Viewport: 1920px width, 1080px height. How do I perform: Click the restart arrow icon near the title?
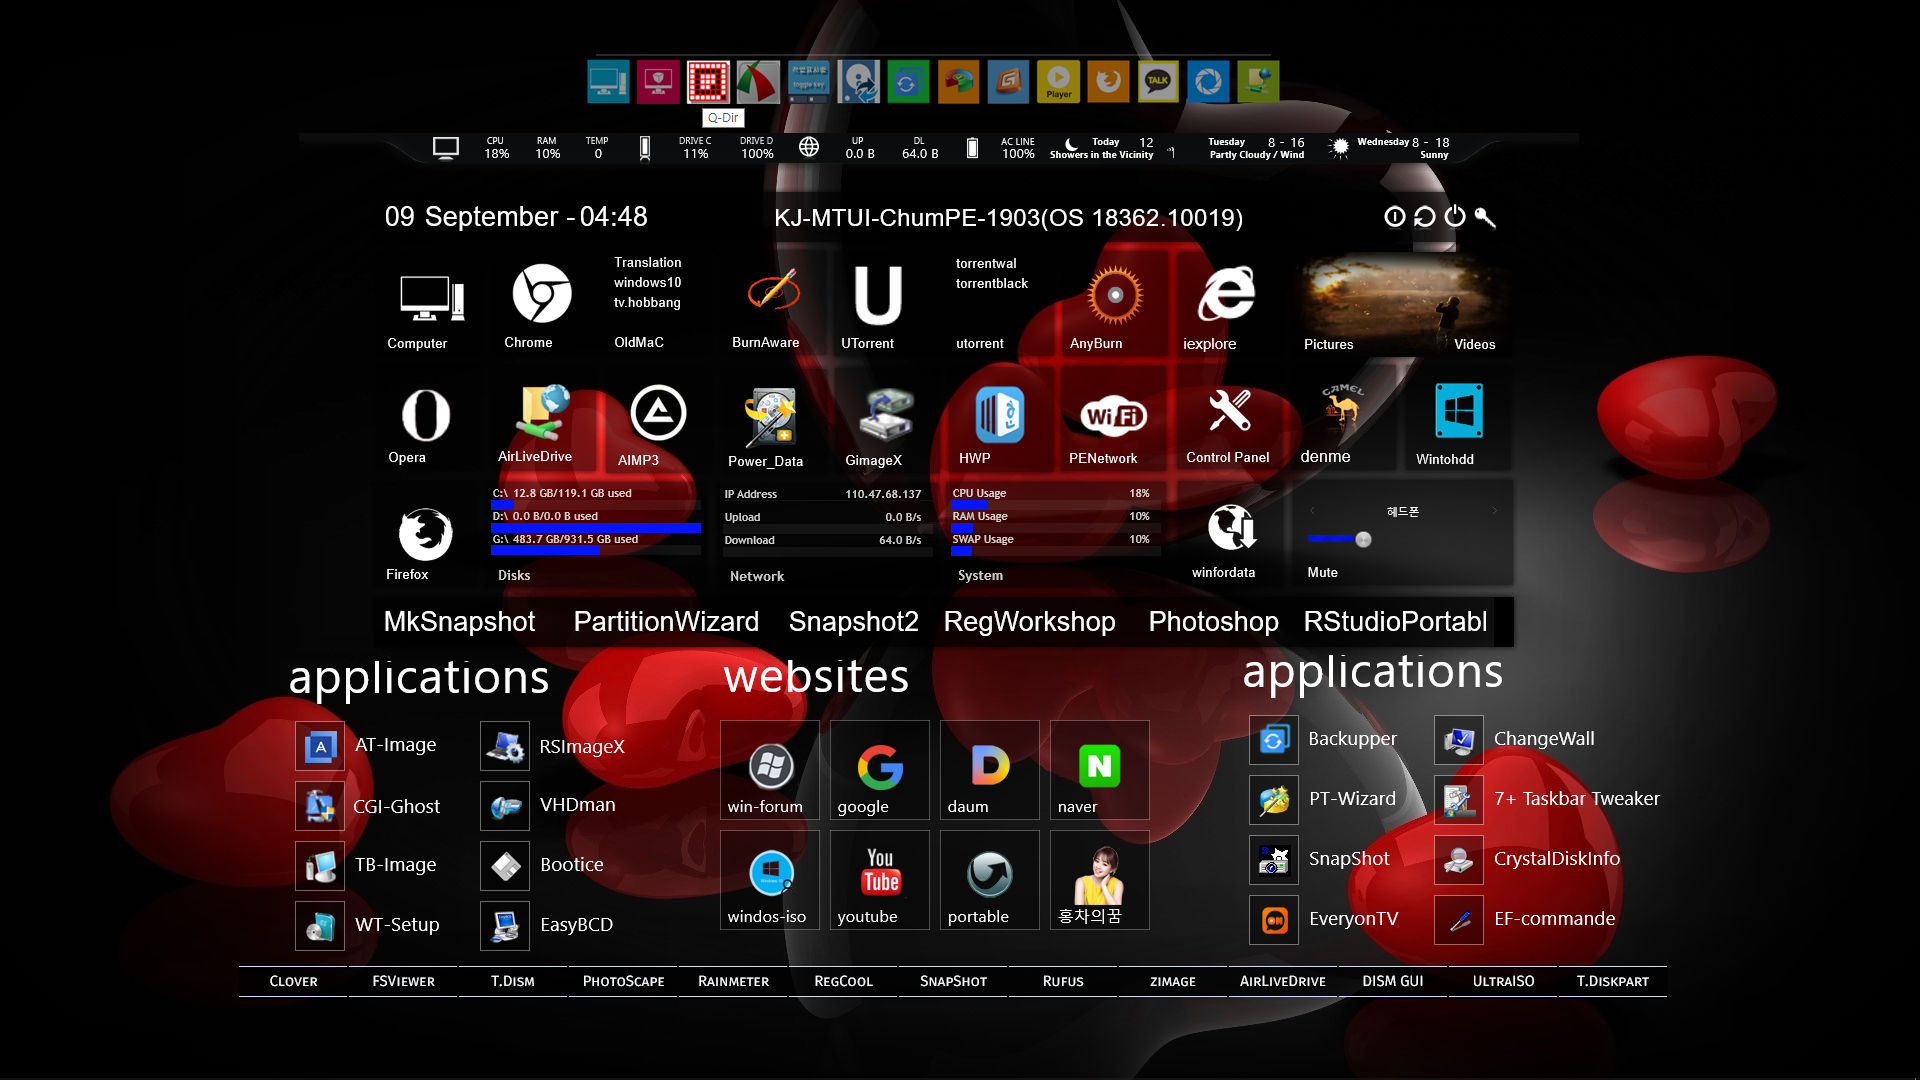click(x=1425, y=216)
